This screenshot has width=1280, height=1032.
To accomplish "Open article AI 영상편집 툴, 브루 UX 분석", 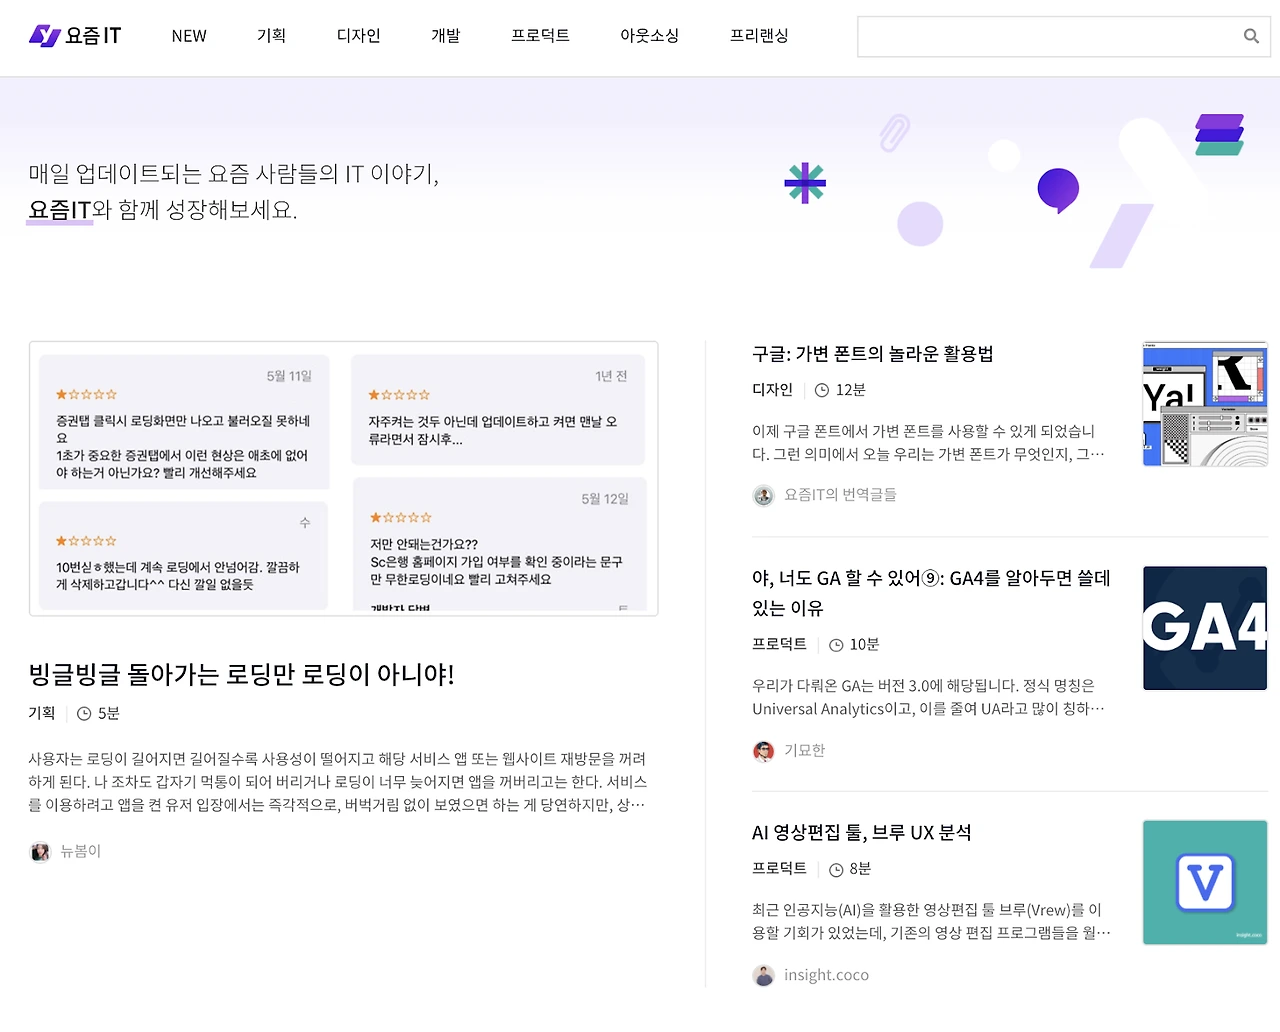I will coord(862,833).
